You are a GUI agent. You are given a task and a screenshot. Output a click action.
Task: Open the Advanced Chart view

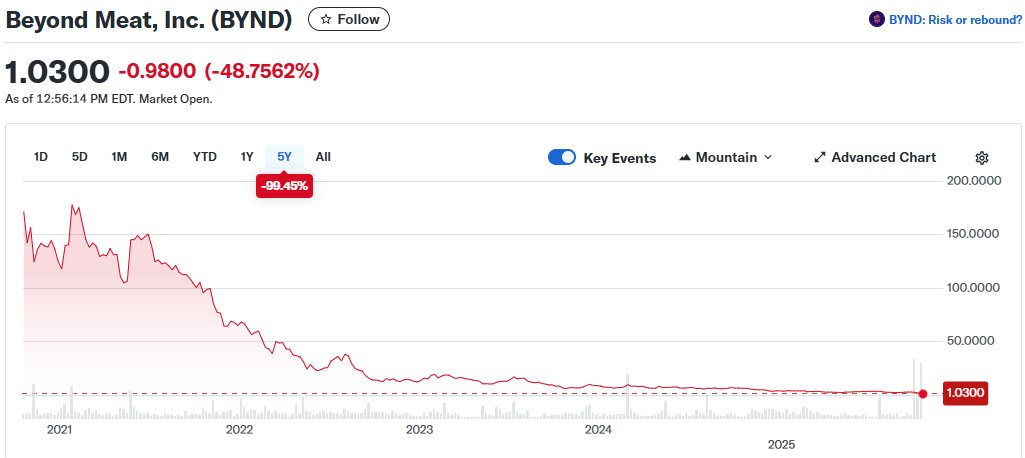click(883, 158)
